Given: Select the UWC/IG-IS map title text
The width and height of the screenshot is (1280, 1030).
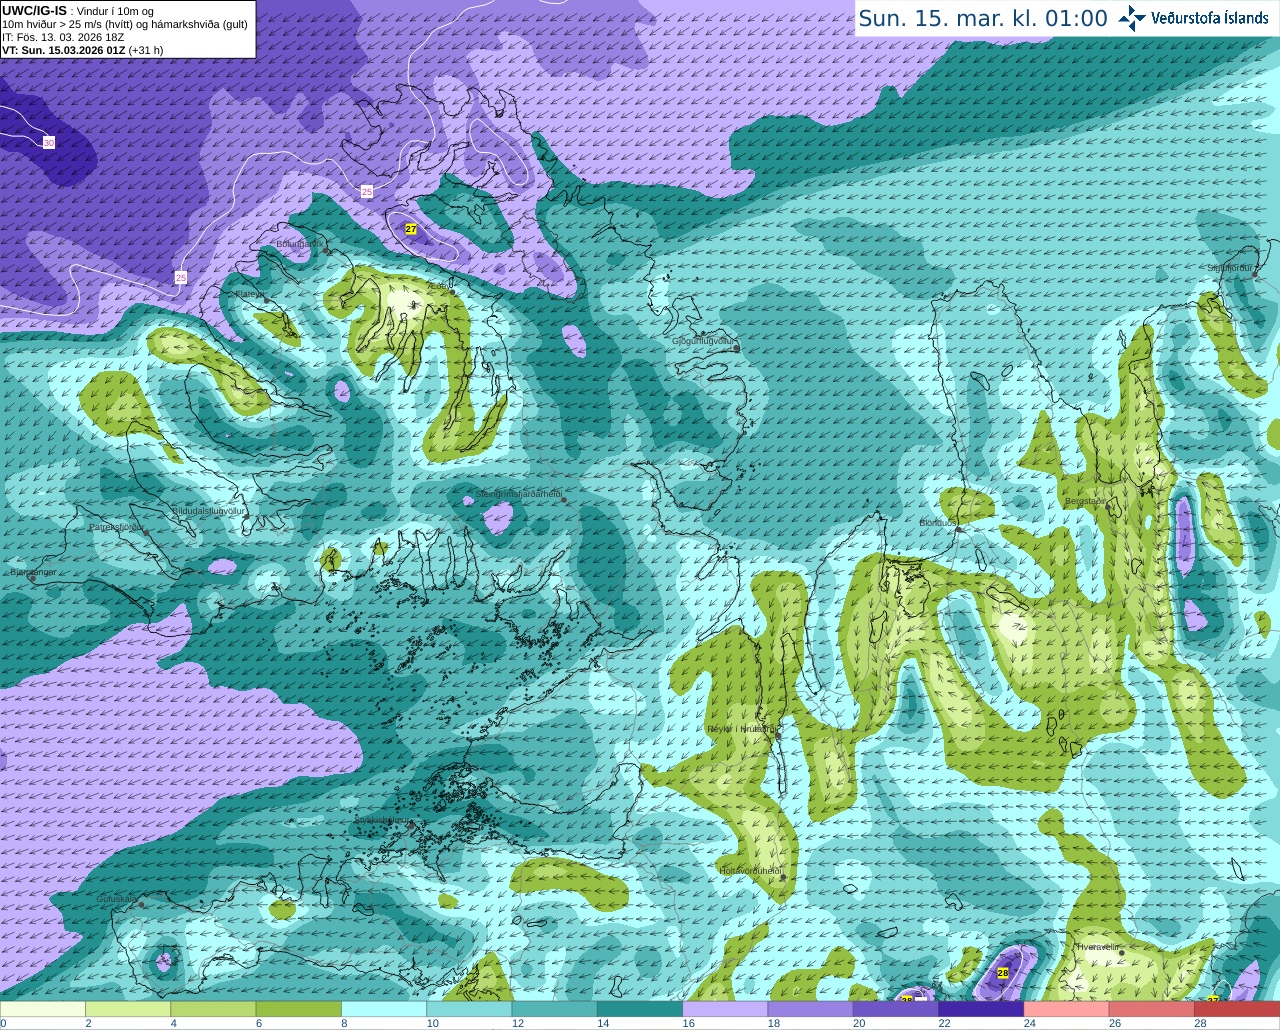Looking at the screenshot, I should coord(35,10).
